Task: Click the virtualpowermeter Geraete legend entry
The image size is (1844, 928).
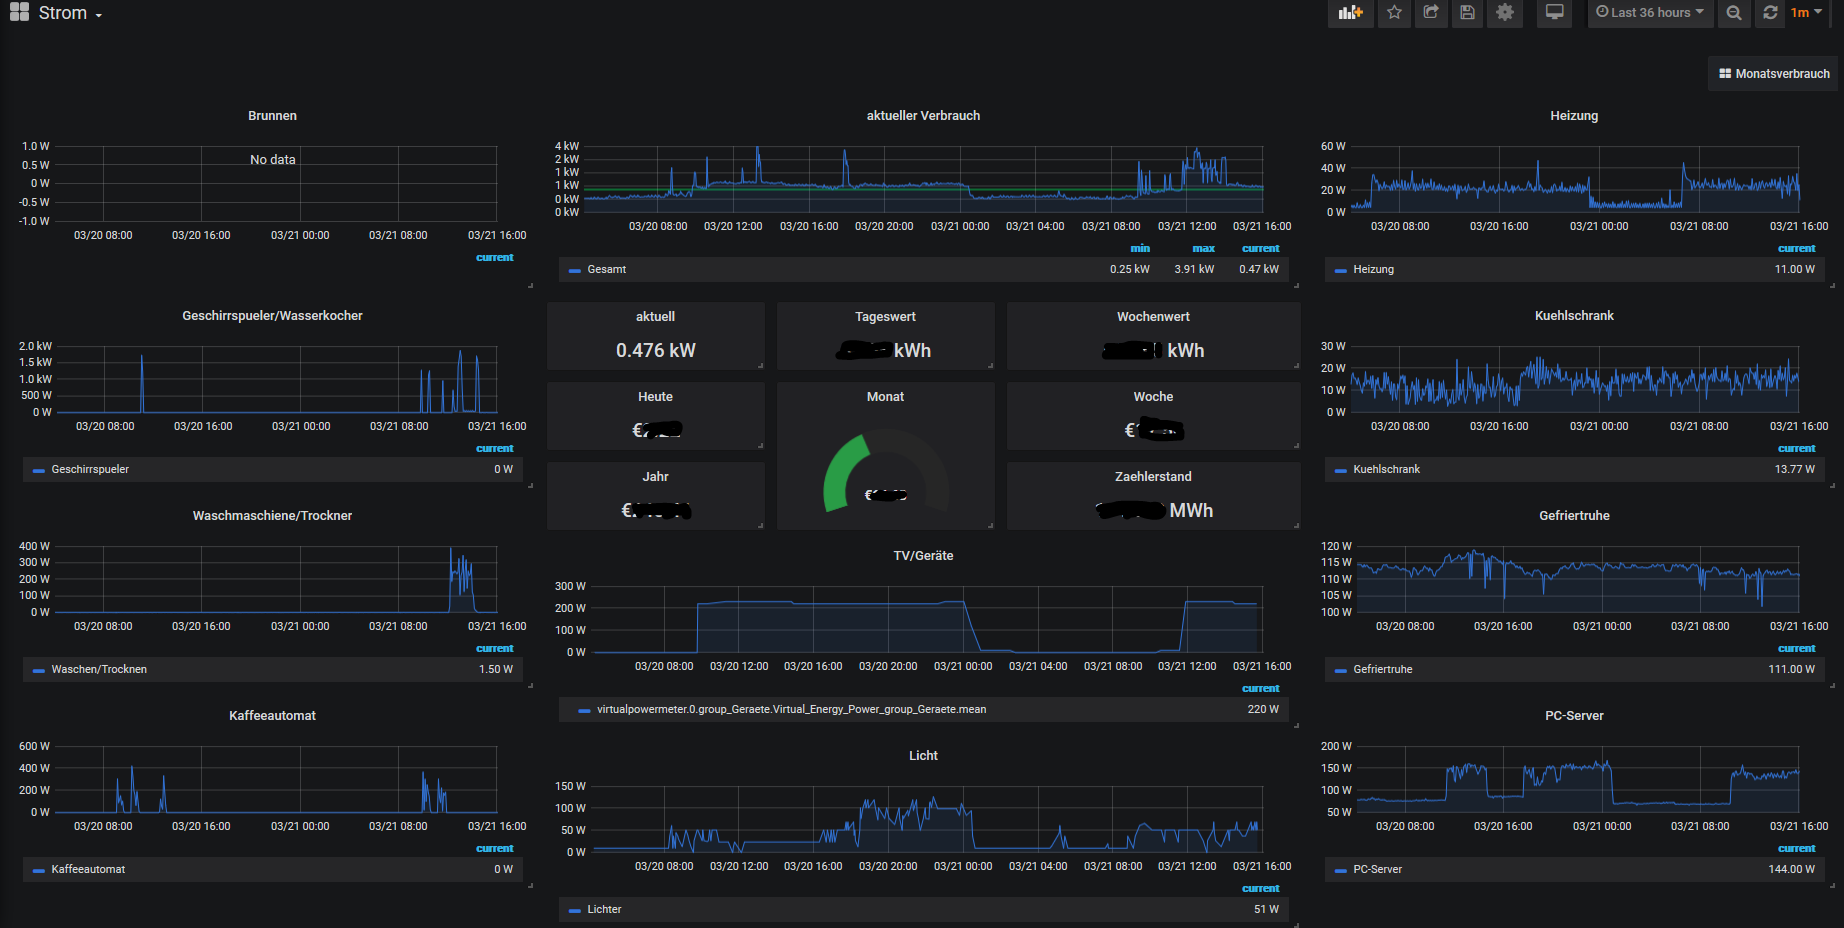Action: [791, 709]
